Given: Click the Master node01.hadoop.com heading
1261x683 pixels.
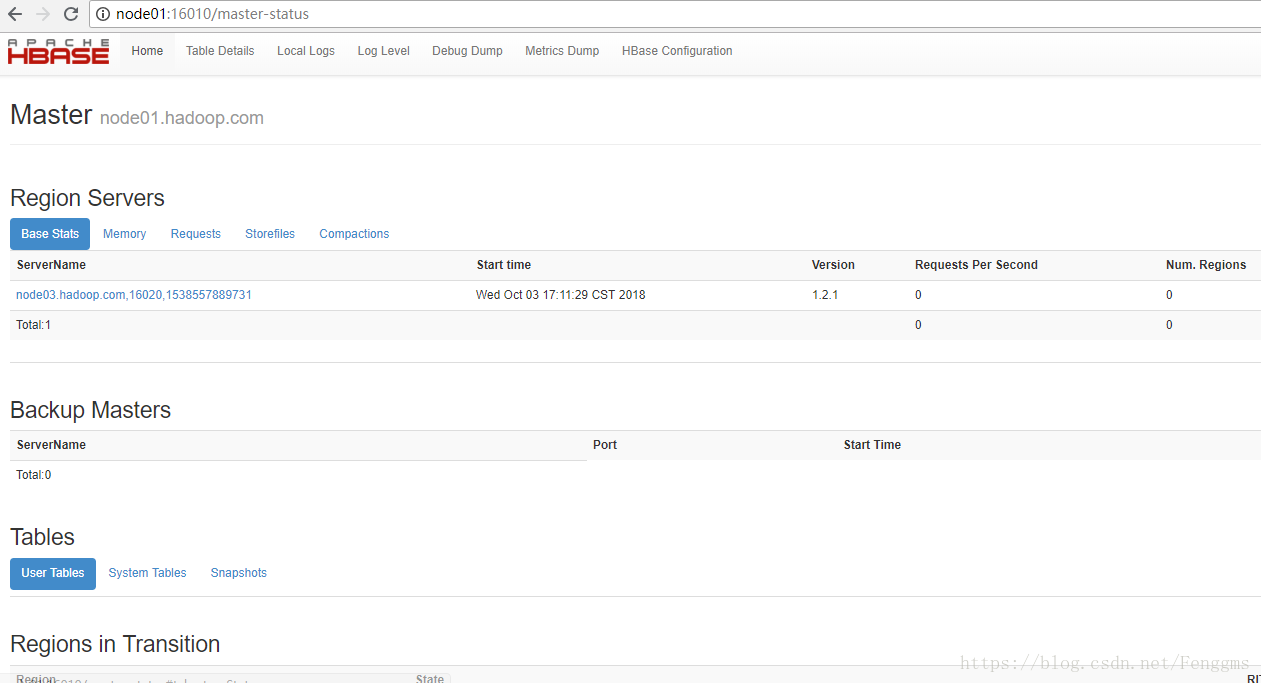Looking at the screenshot, I should (x=137, y=115).
